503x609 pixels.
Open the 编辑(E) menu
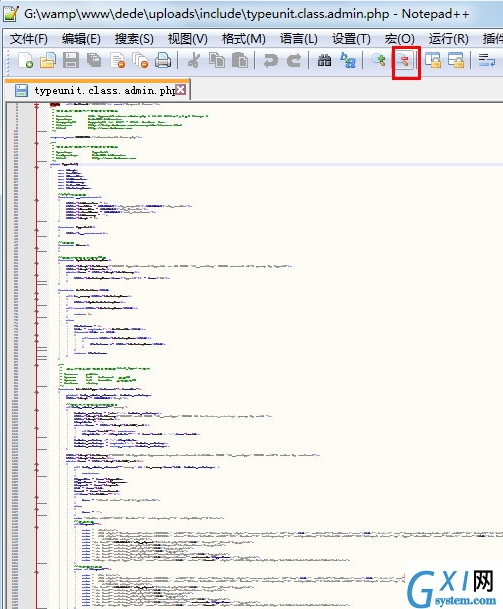pos(81,39)
